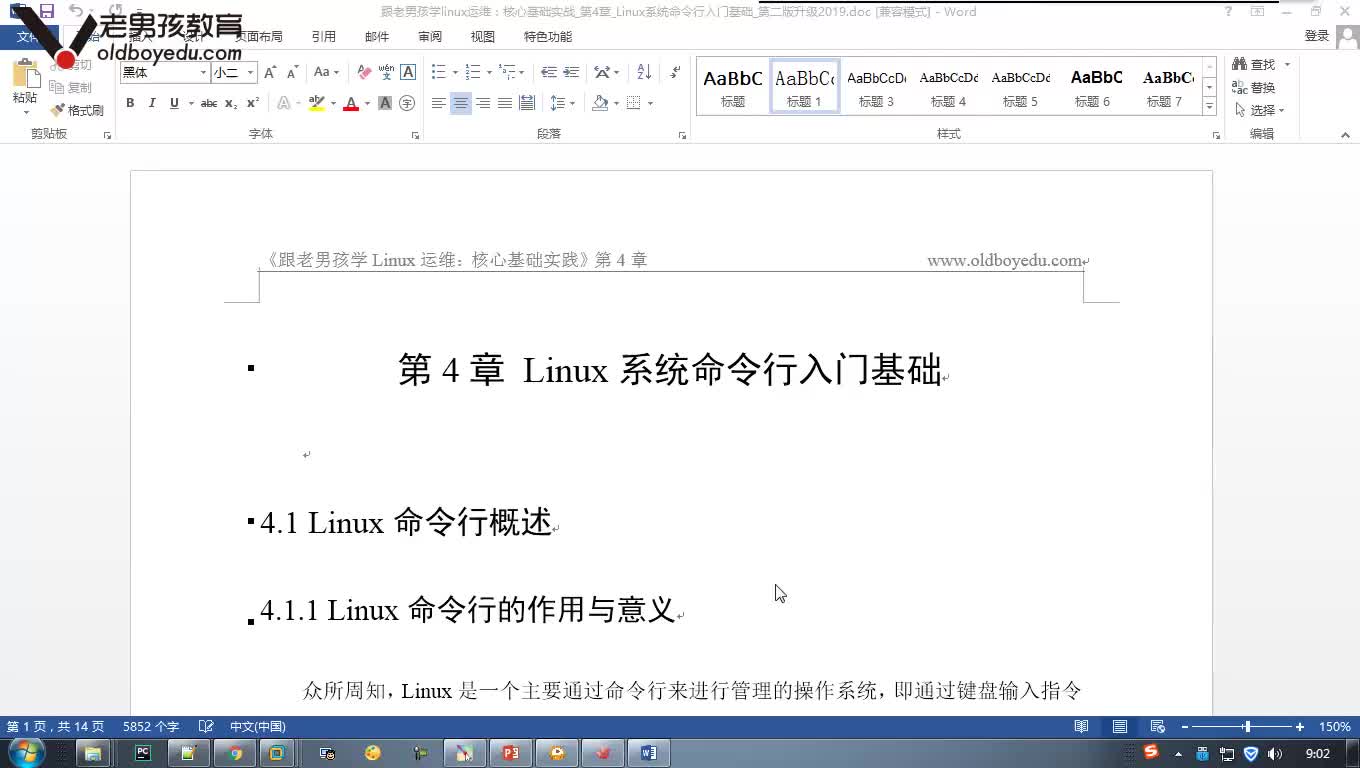
Task: Open PowerPoint from the taskbar
Action: click(x=511, y=753)
